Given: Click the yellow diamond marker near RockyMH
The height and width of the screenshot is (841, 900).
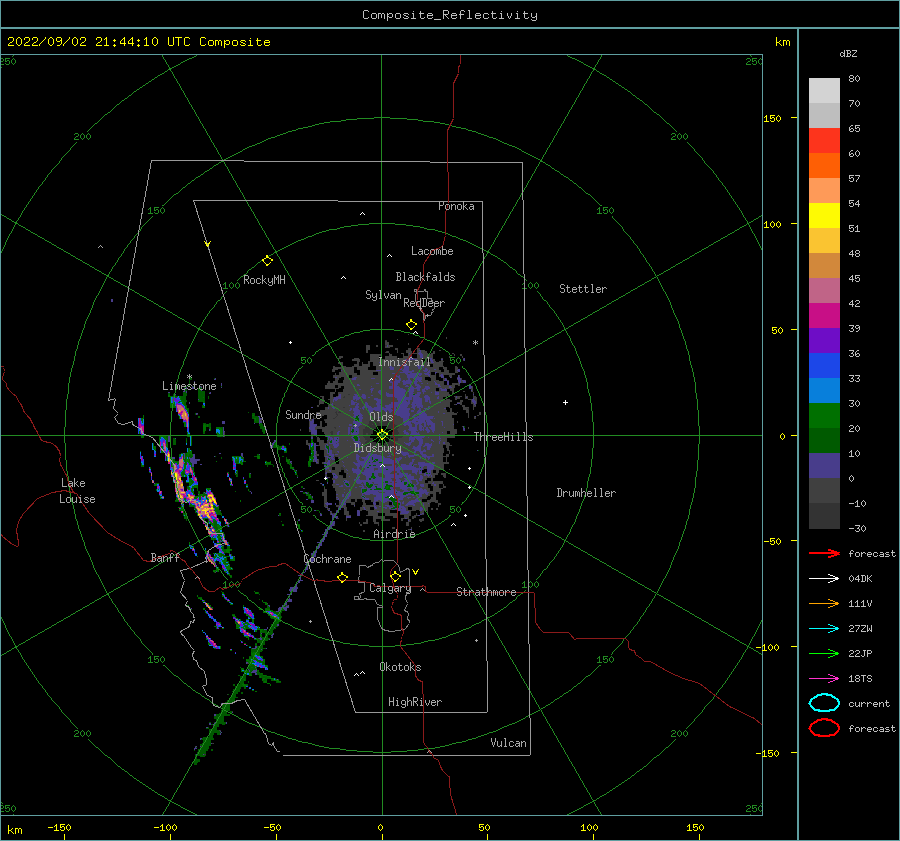Looking at the screenshot, I should click(x=267, y=261).
